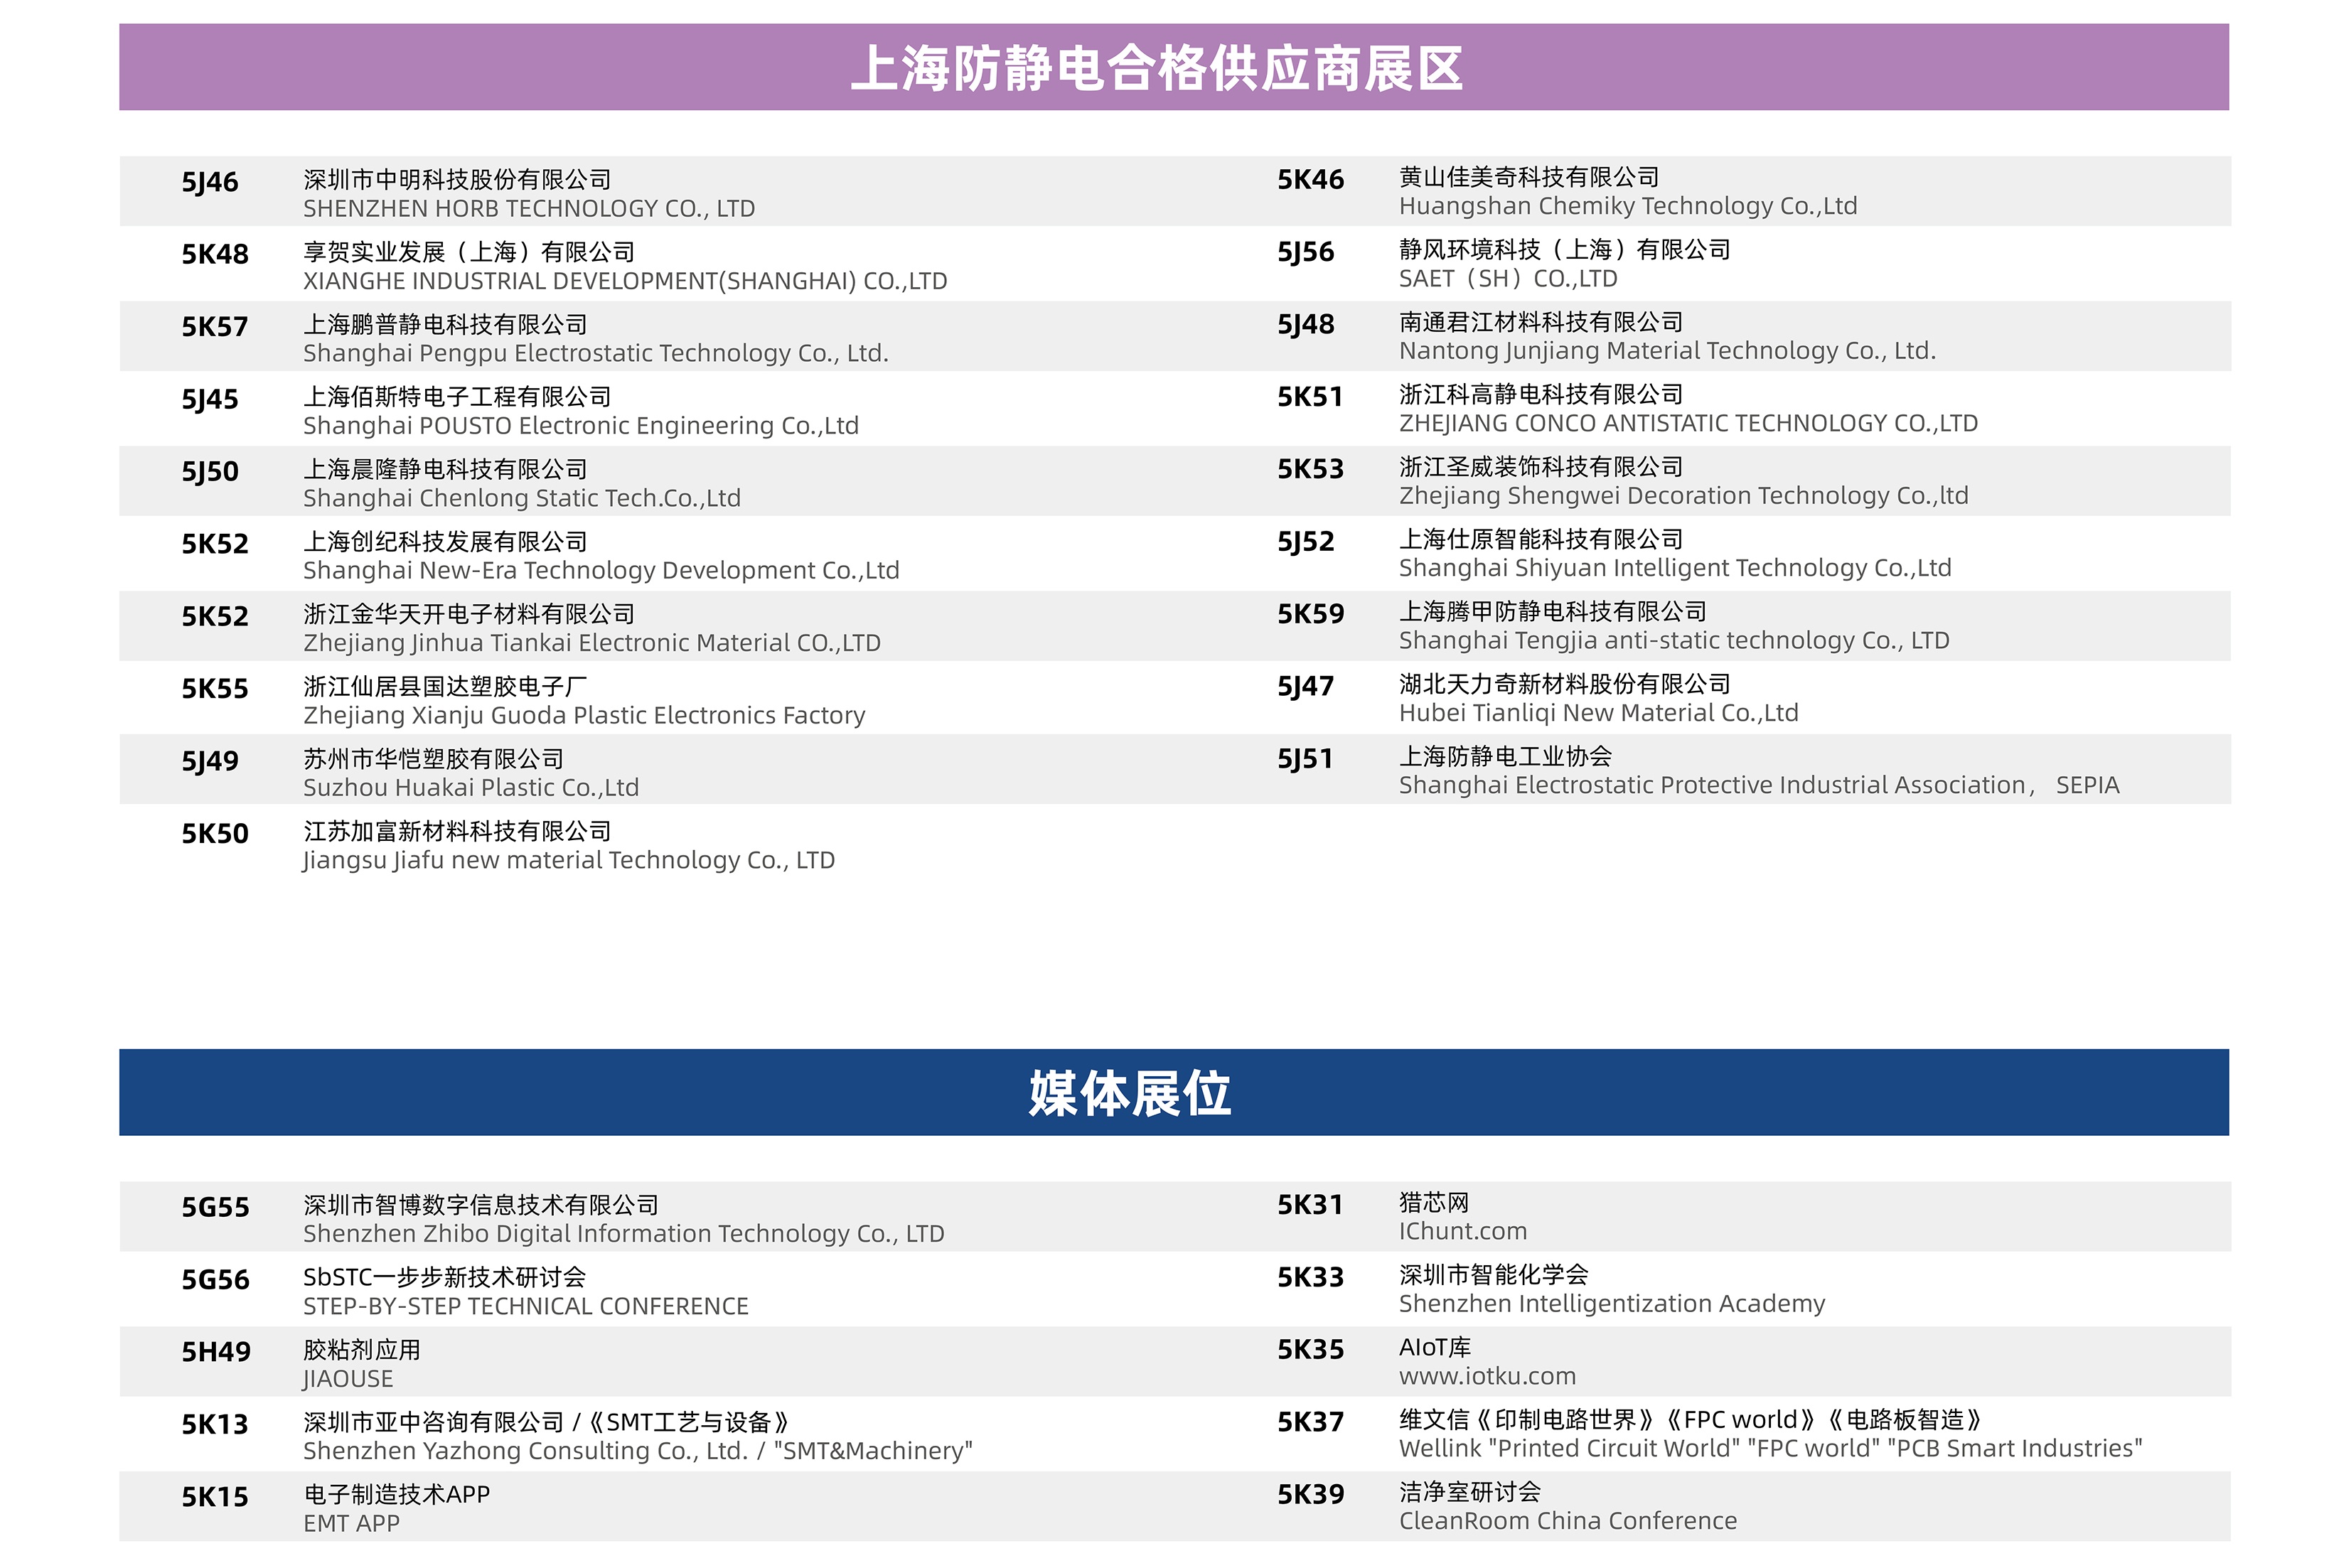Open www.iotku.com address
This screenshot has width=2351, height=1568.
(1488, 1377)
